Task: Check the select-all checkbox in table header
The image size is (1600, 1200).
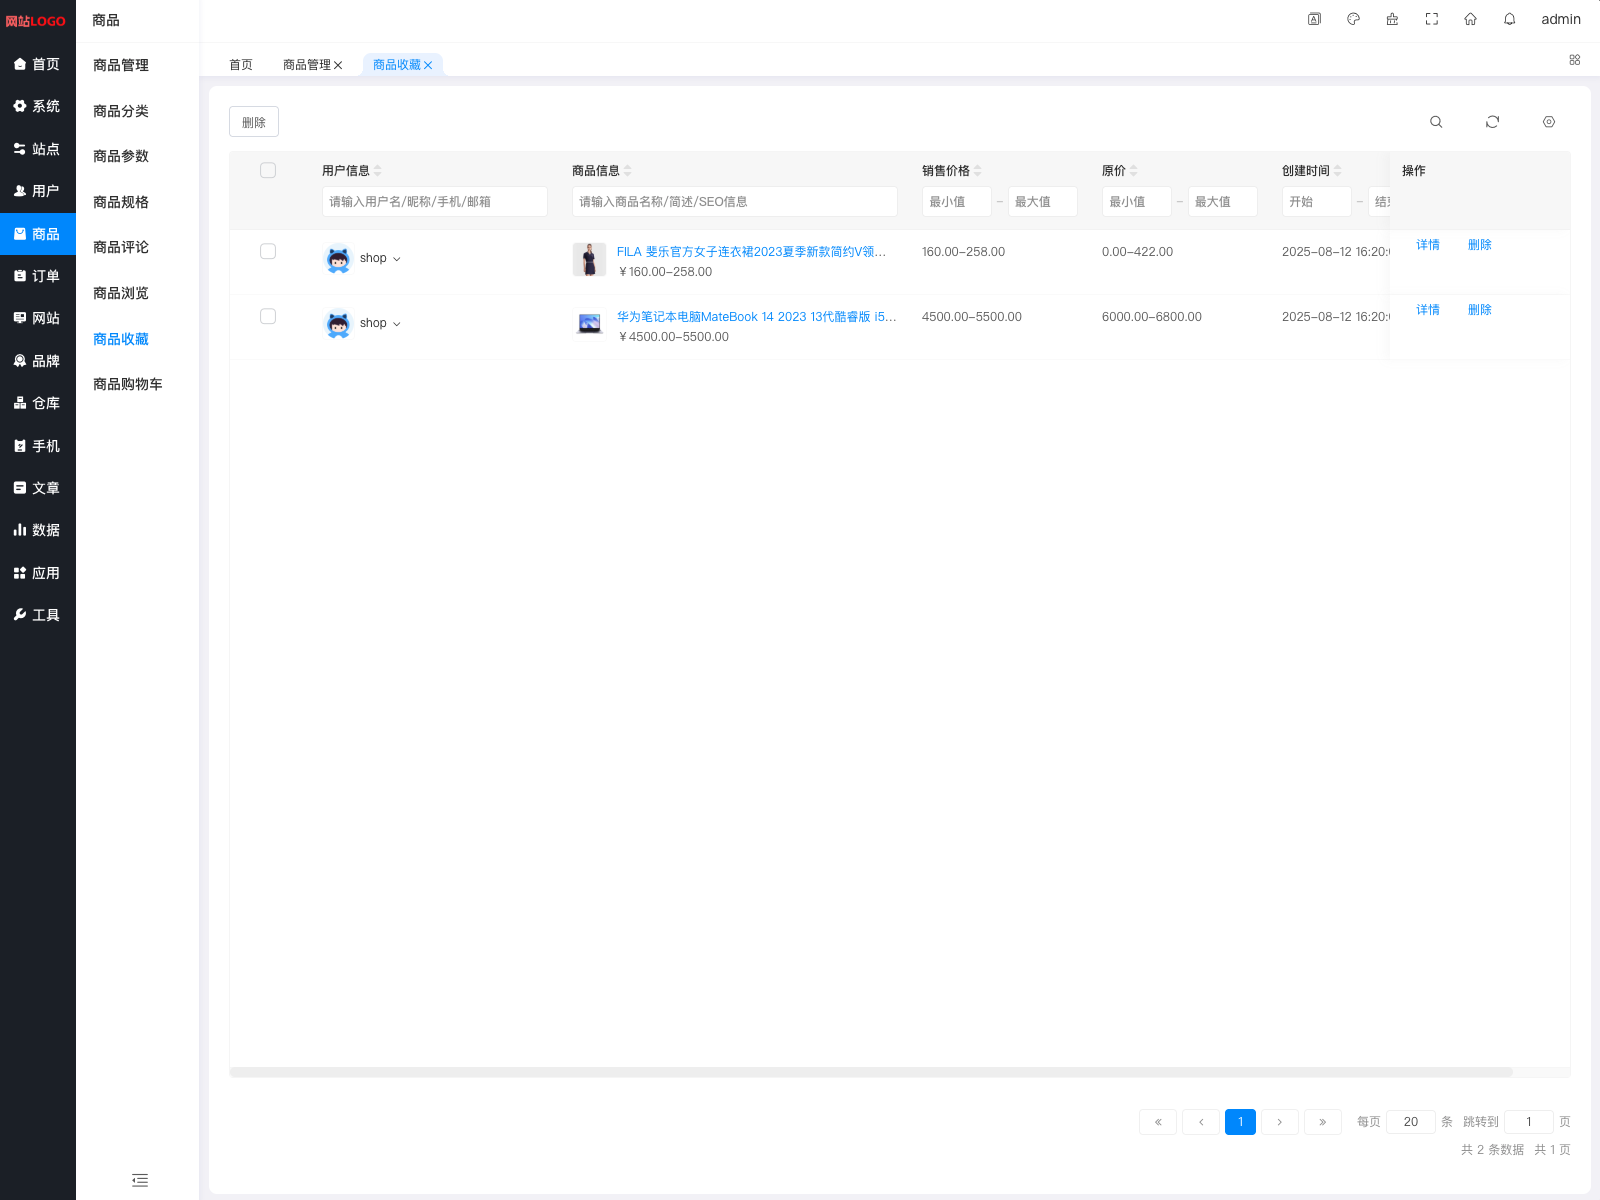Action: tap(268, 170)
